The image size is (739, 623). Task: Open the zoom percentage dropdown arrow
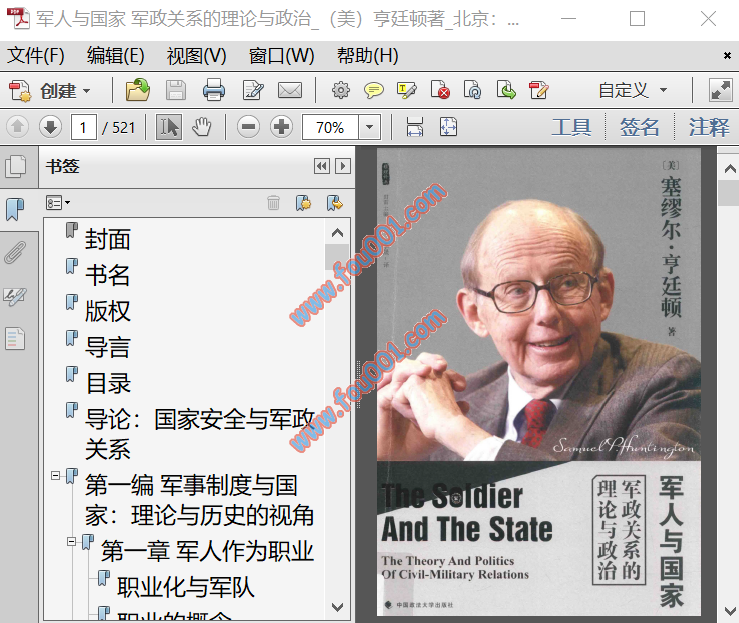tap(370, 127)
